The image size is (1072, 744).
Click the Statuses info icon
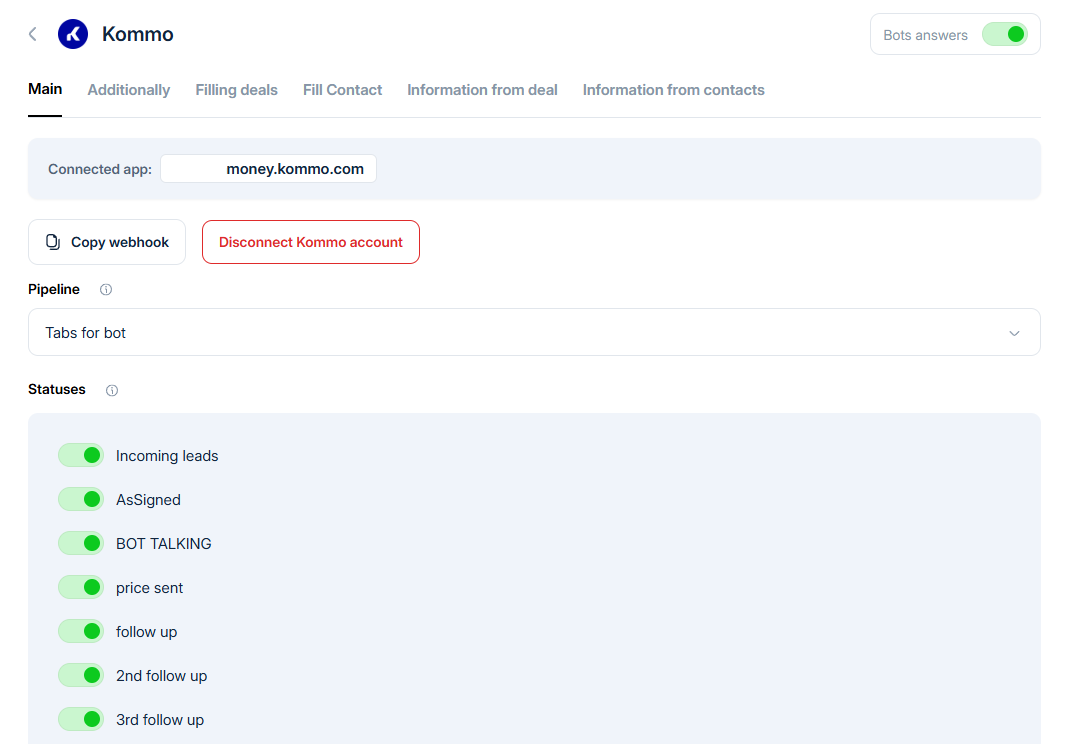pos(112,390)
